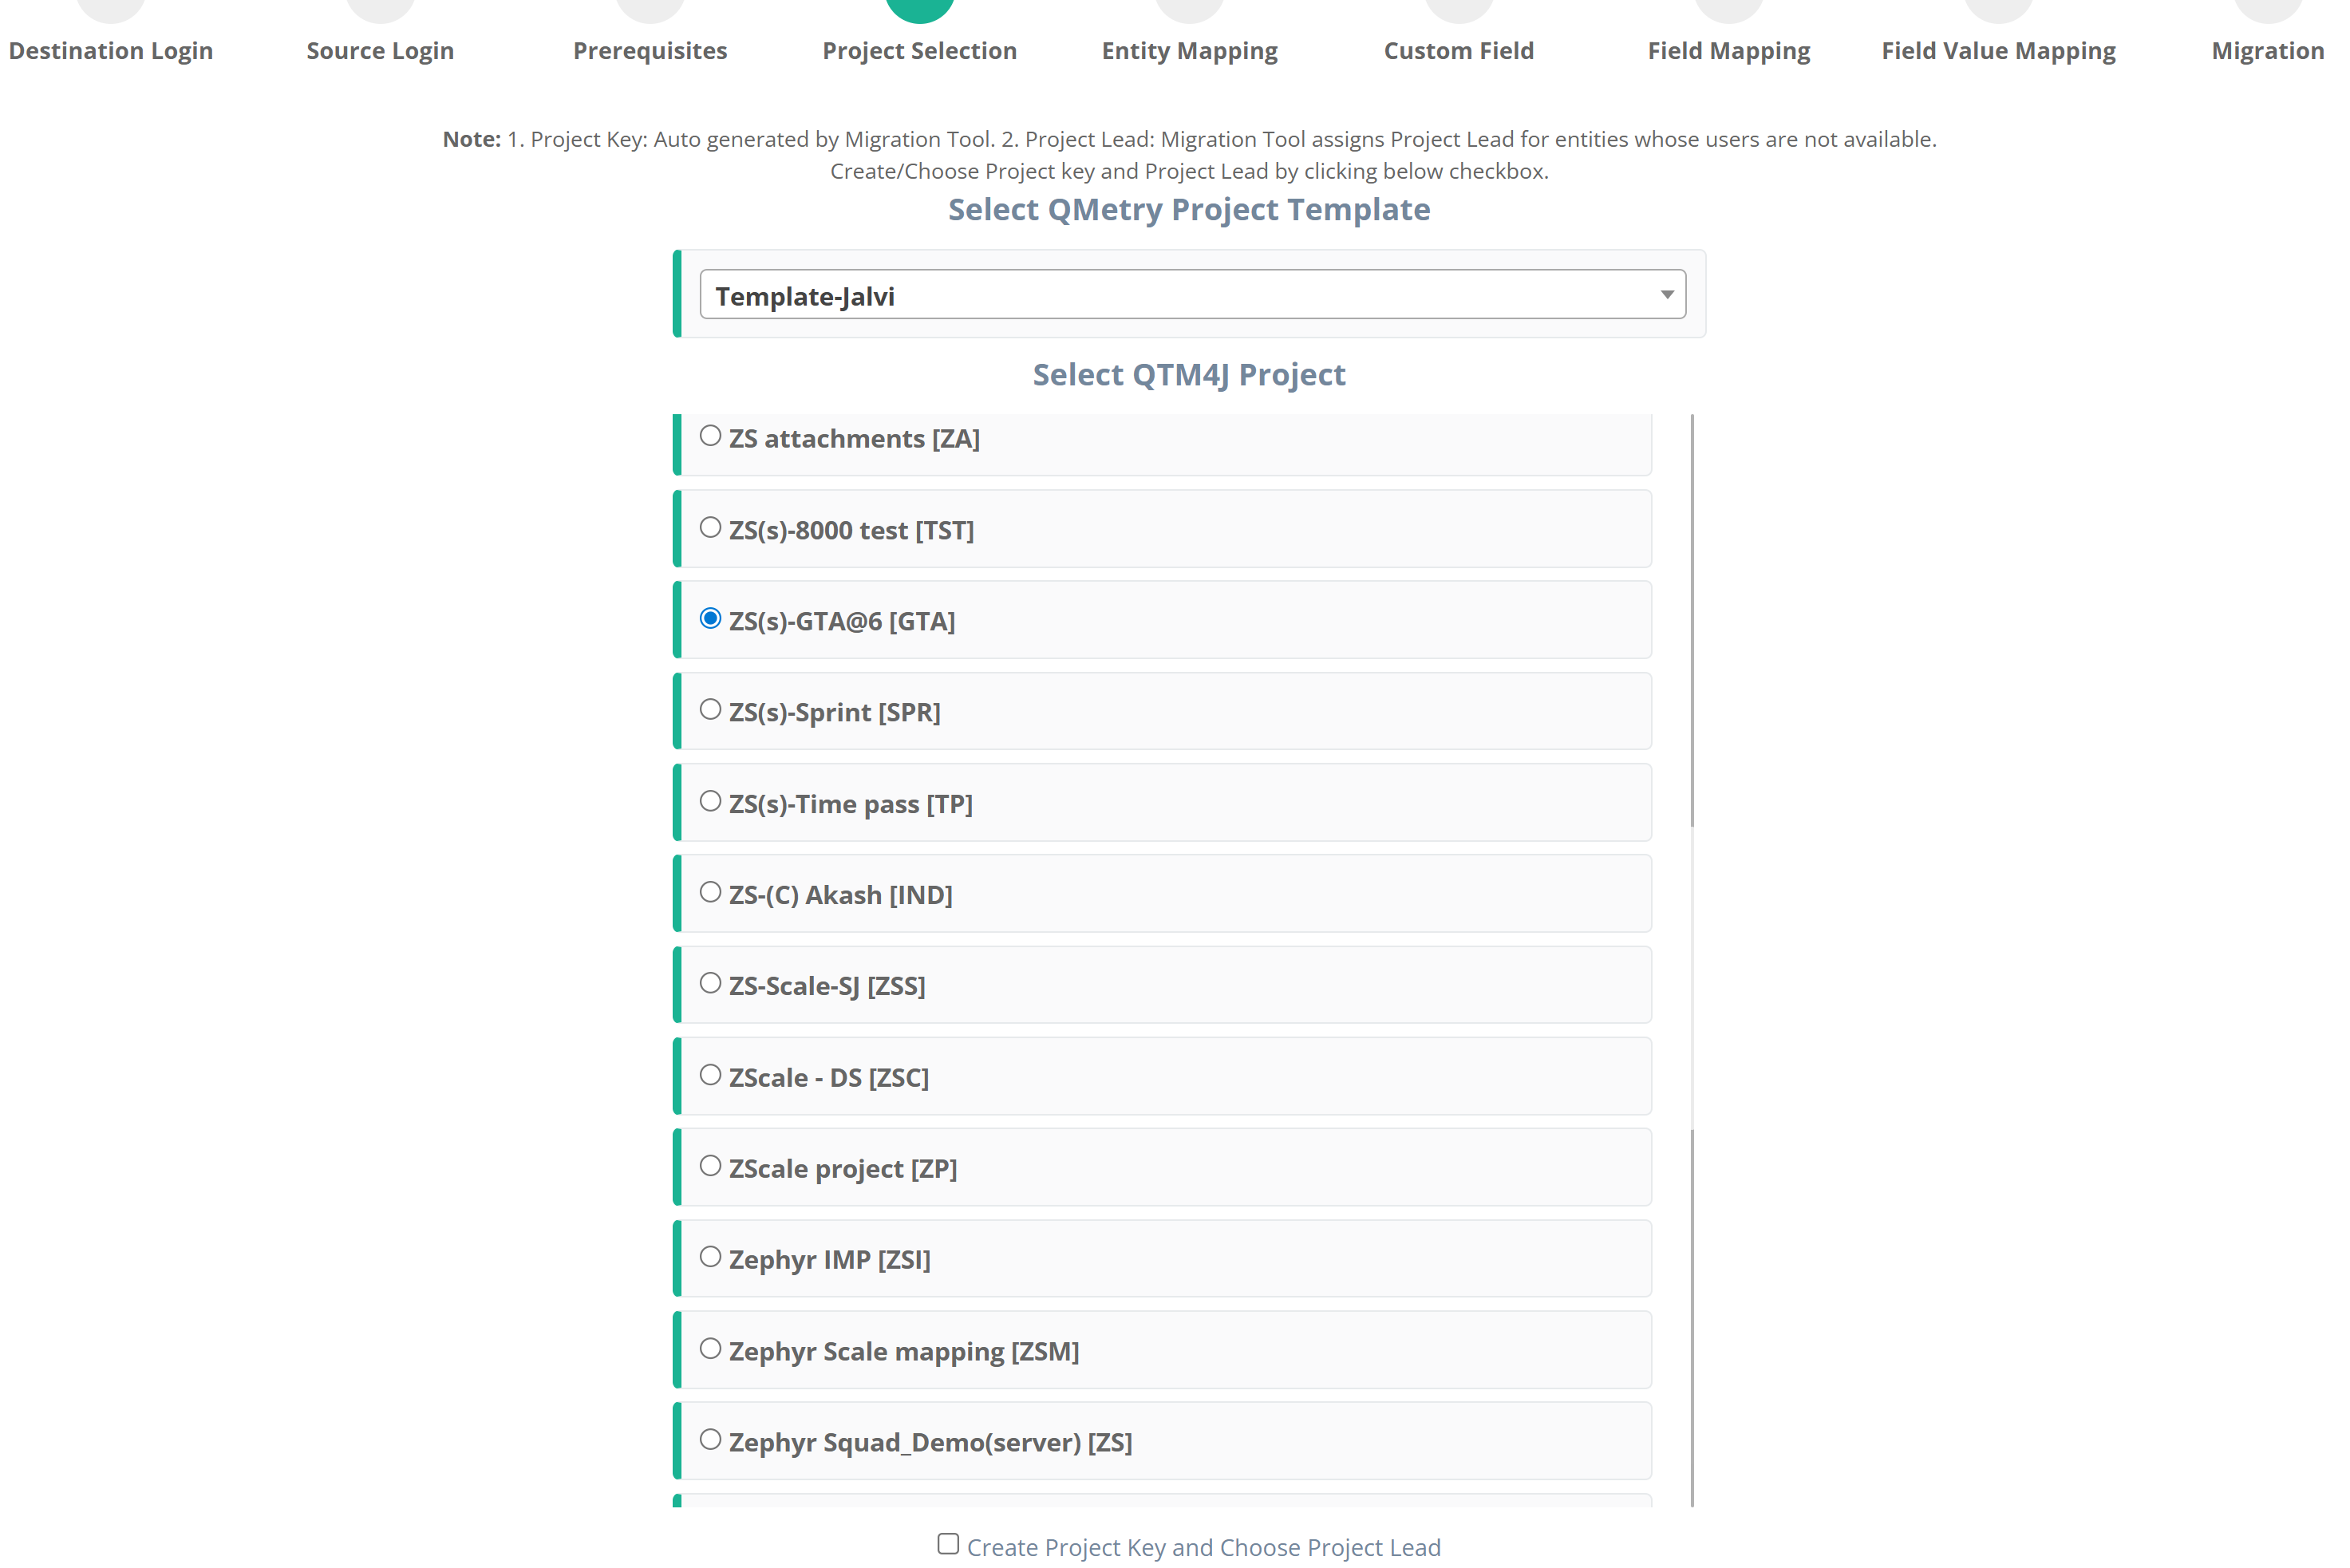This screenshot has width=2350, height=1568.
Task: Select ZScale project [ZP] radio button
Action: click(710, 1166)
